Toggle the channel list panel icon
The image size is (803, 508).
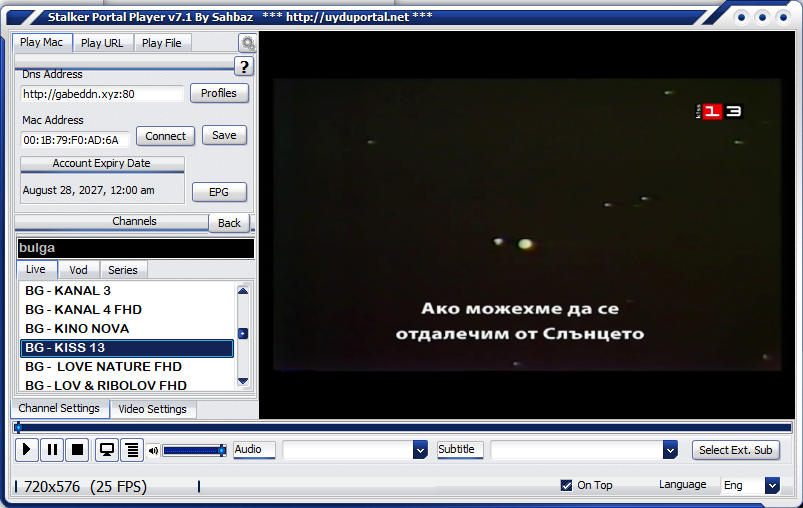tap(132, 450)
